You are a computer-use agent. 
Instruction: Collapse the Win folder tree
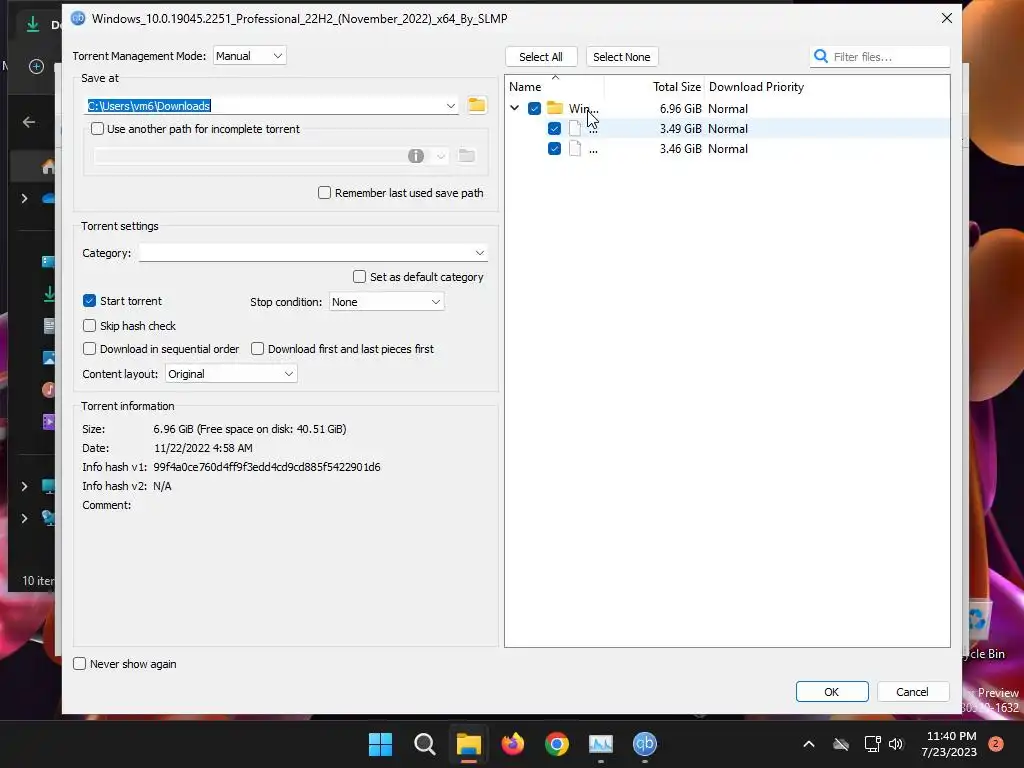[x=515, y=108]
